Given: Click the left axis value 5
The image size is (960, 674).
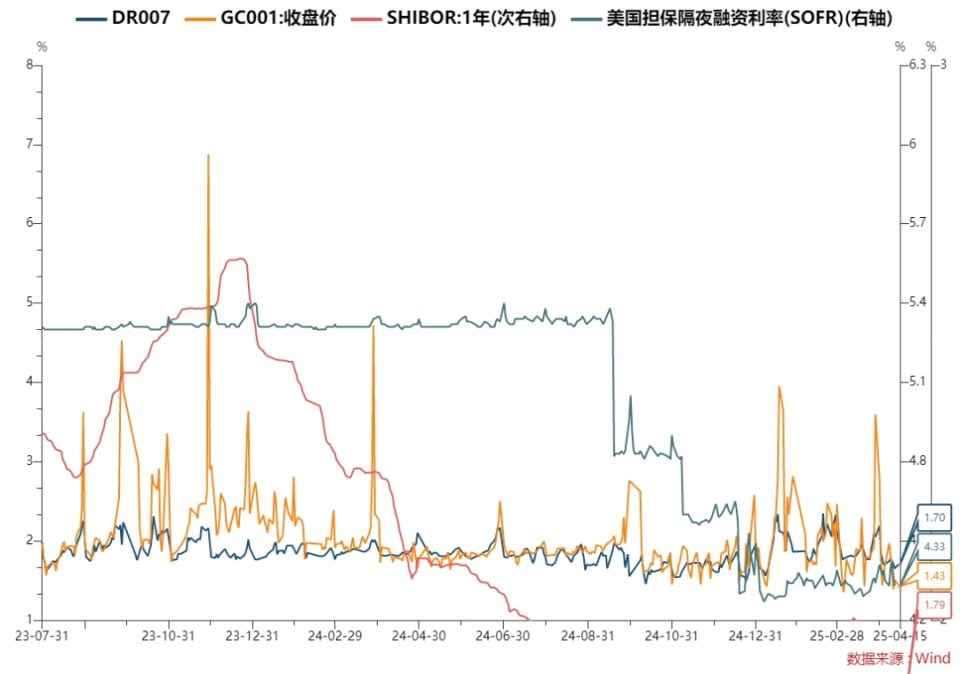Looking at the screenshot, I should 29,302.
